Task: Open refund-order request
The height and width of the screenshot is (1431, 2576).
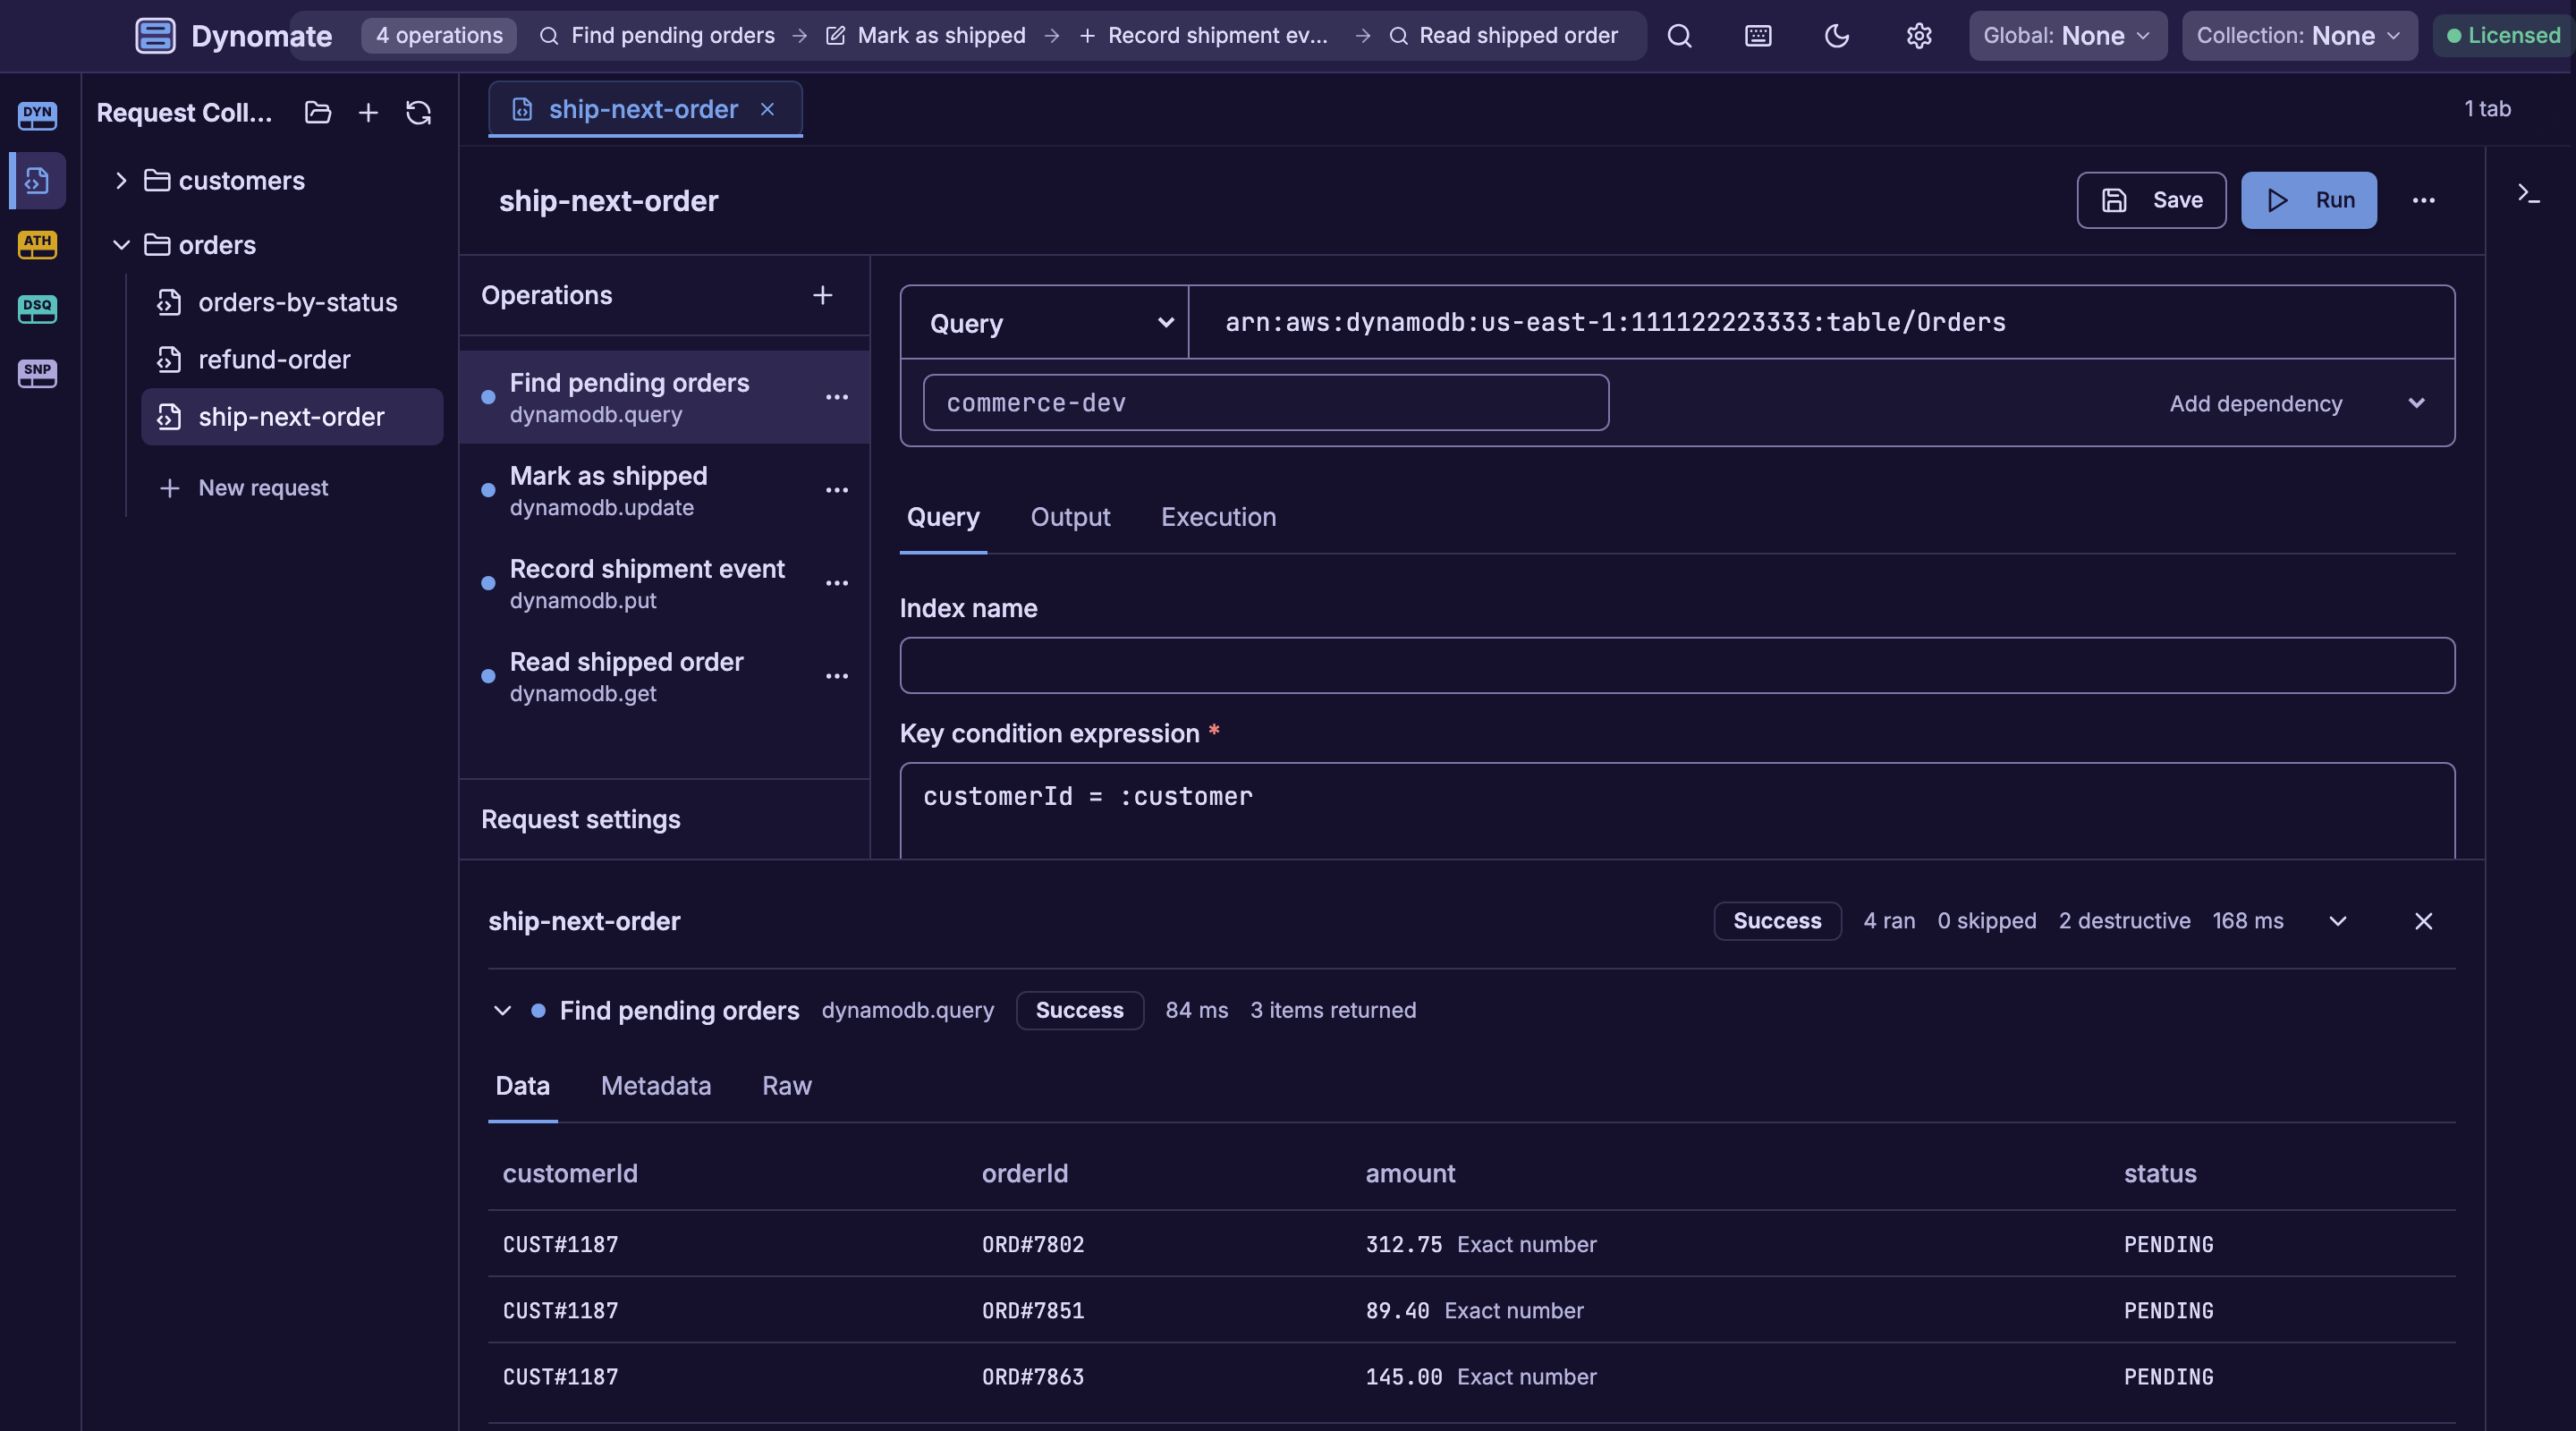Action: pyautogui.click(x=291, y=360)
